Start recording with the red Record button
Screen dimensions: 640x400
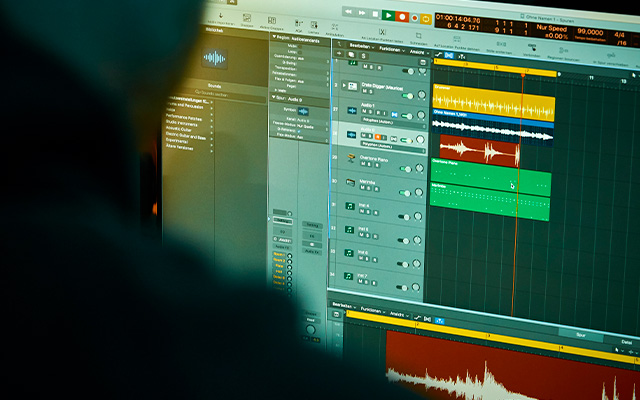(x=402, y=17)
